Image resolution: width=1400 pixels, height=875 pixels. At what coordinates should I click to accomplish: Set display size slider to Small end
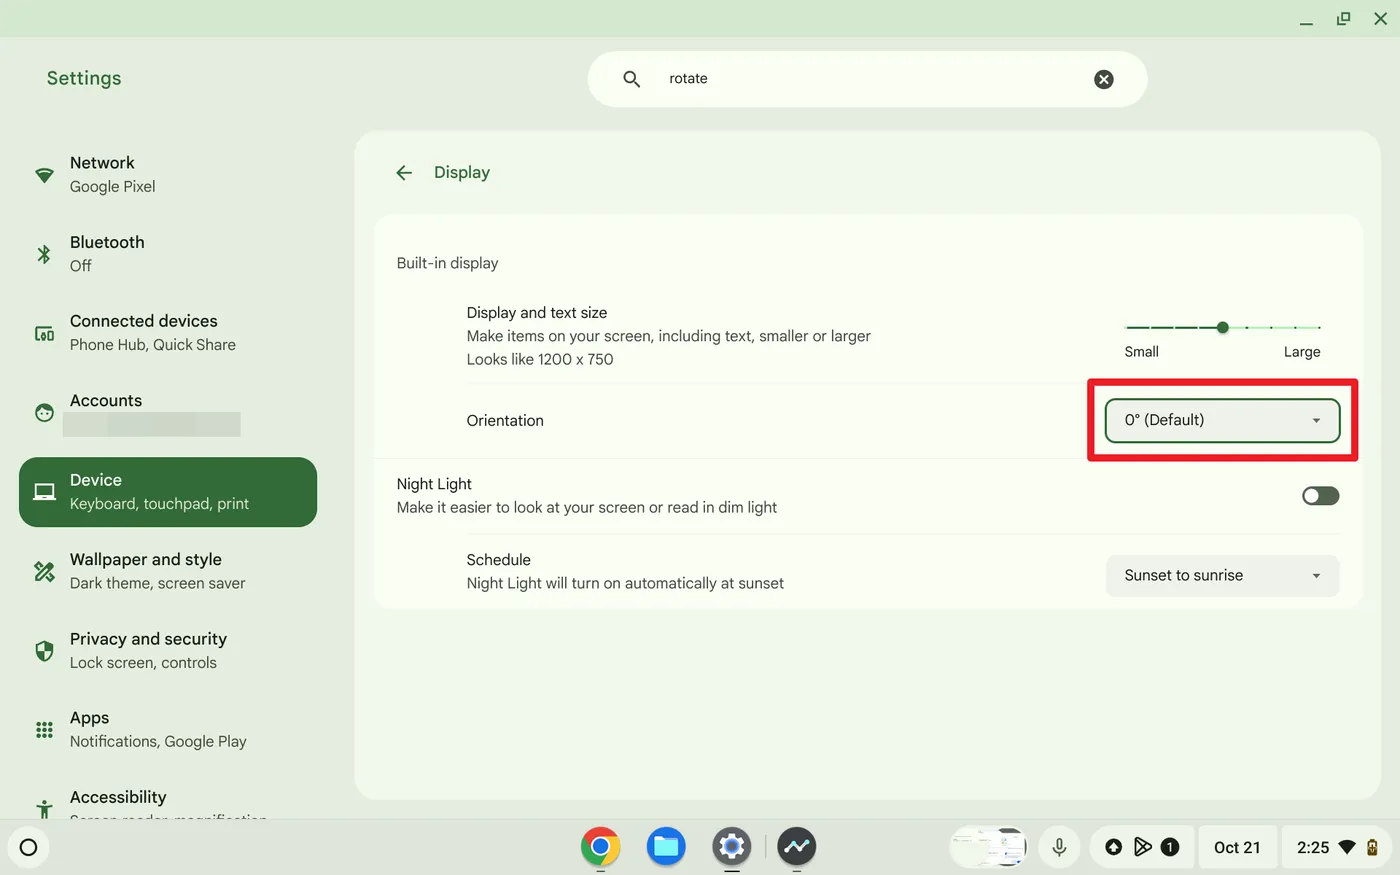coord(1127,327)
